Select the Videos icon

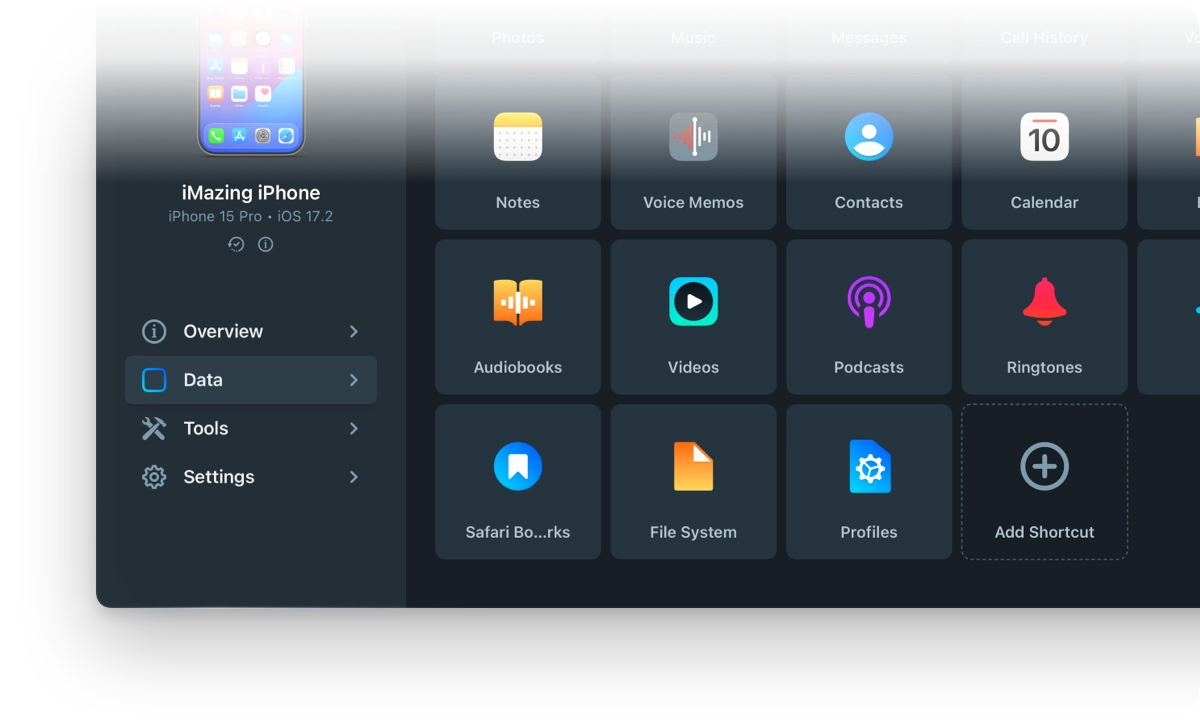click(693, 301)
